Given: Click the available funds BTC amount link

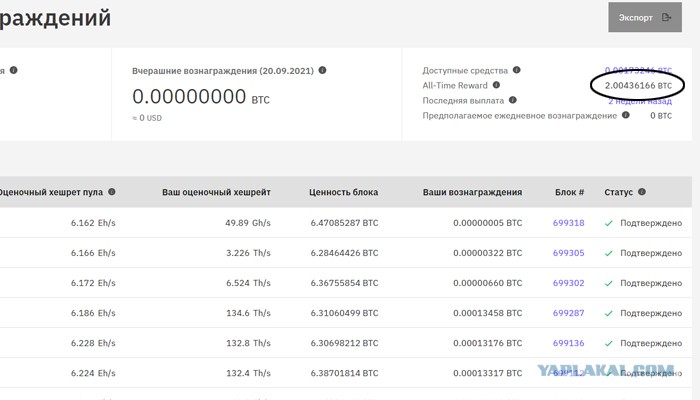Looking at the screenshot, I should click(x=638, y=71).
